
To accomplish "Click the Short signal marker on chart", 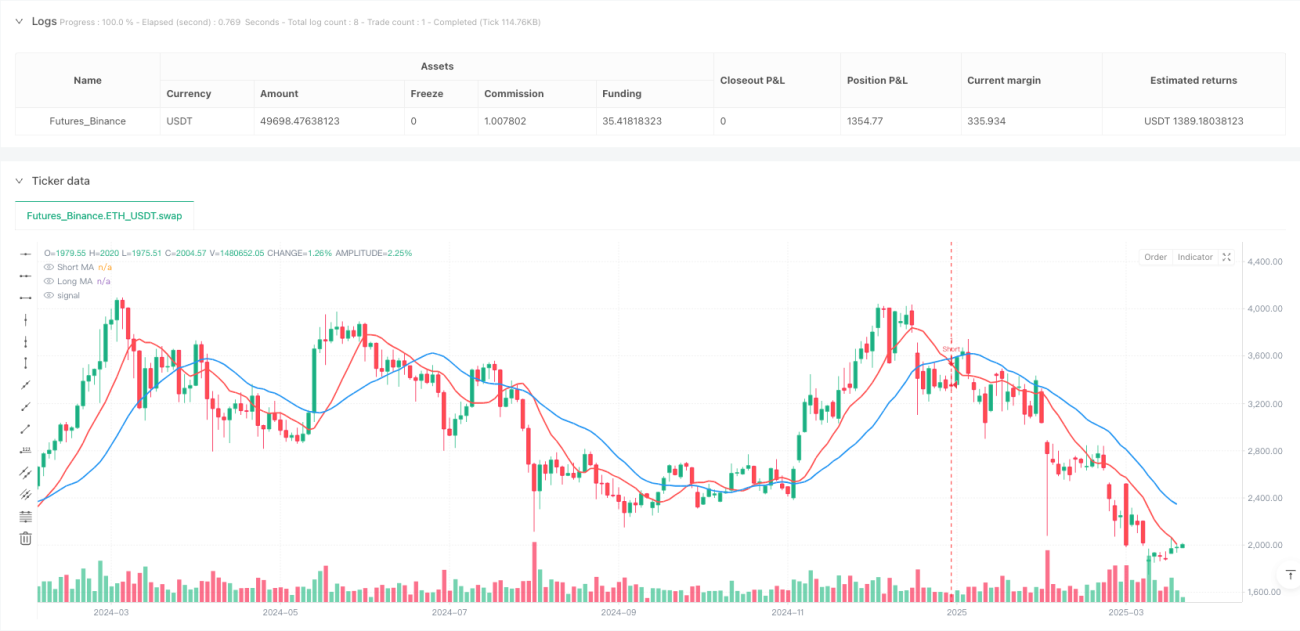I will [x=951, y=349].
